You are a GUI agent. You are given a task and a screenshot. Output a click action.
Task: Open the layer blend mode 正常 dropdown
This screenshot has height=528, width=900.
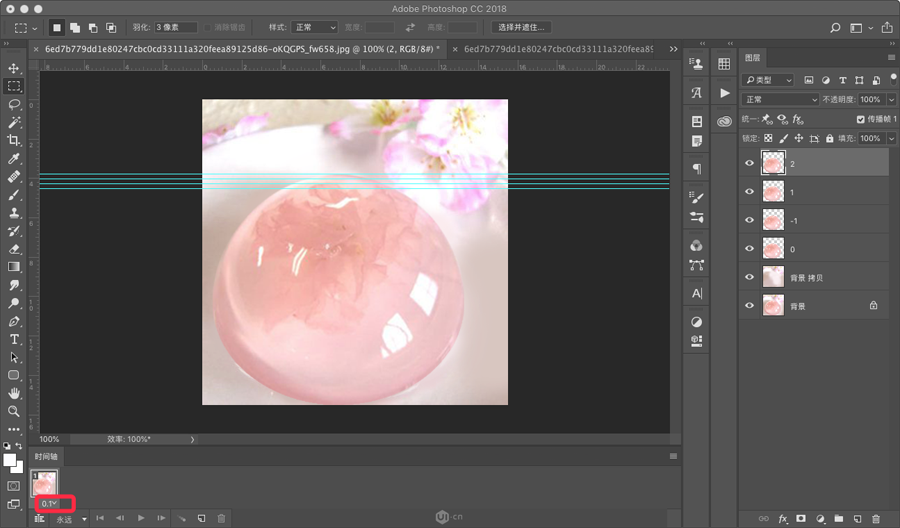tap(781, 100)
